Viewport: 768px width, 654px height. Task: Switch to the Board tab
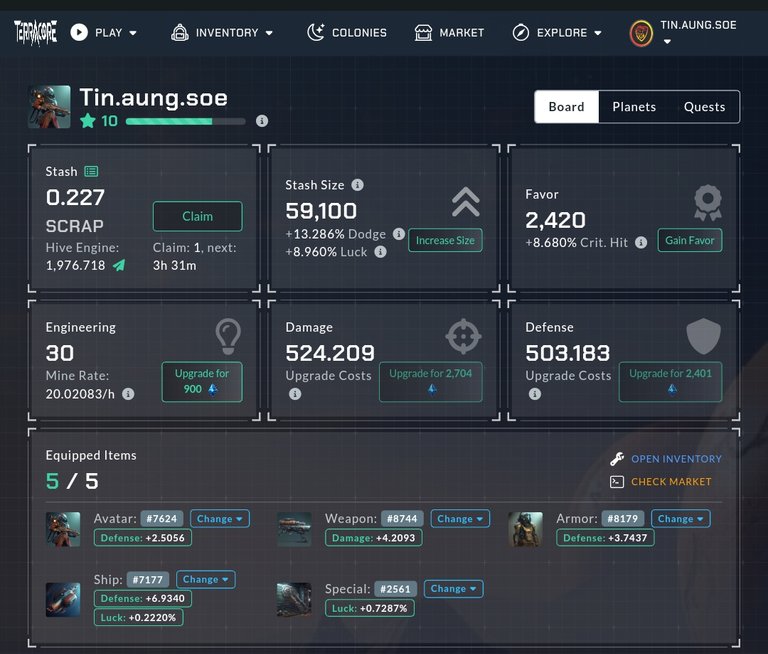(x=566, y=107)
